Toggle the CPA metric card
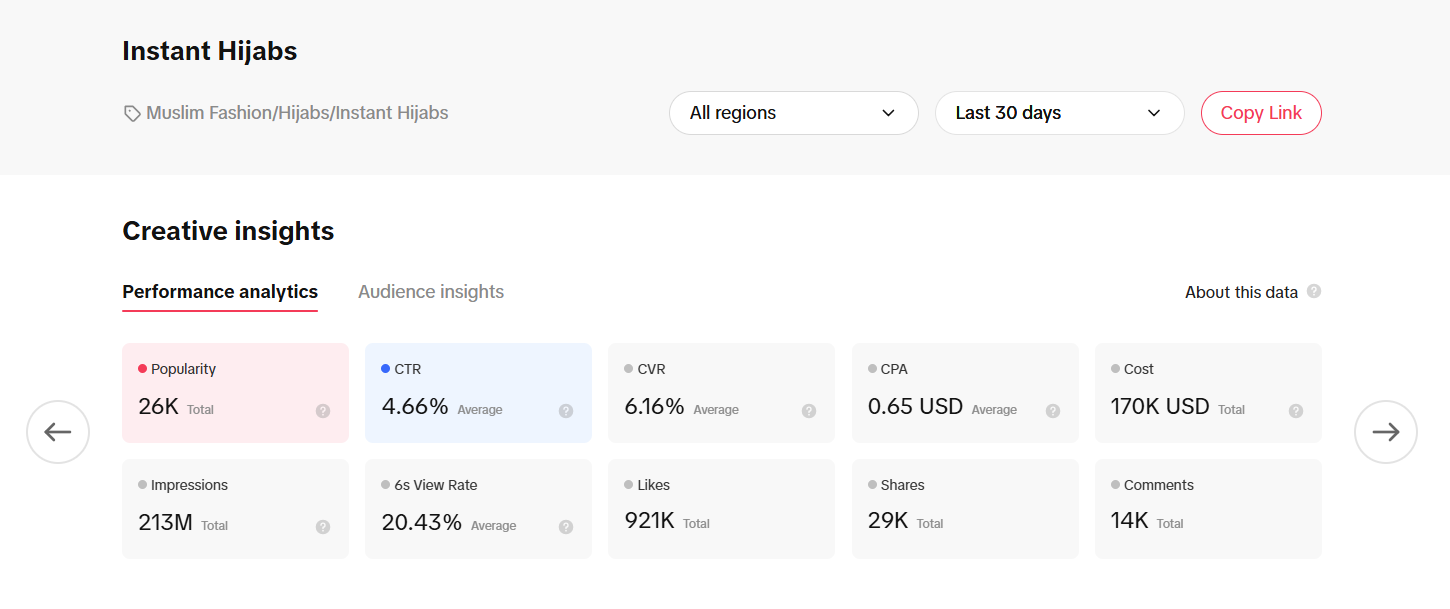Viewport: 1450px width, 609px height. [965, 393]
